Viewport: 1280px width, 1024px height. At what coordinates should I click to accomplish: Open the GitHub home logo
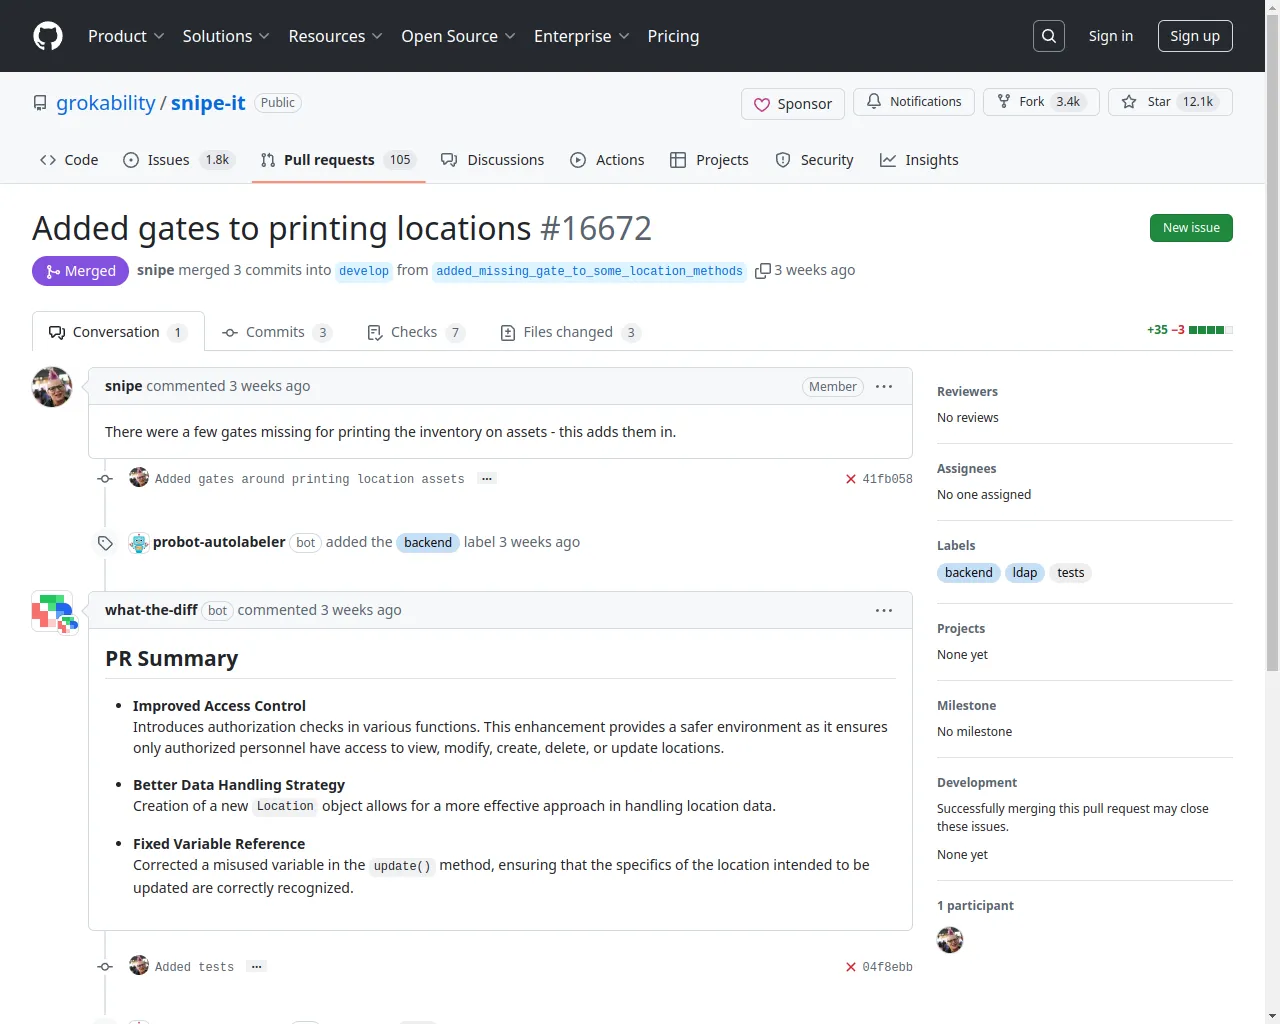point(48,36)
